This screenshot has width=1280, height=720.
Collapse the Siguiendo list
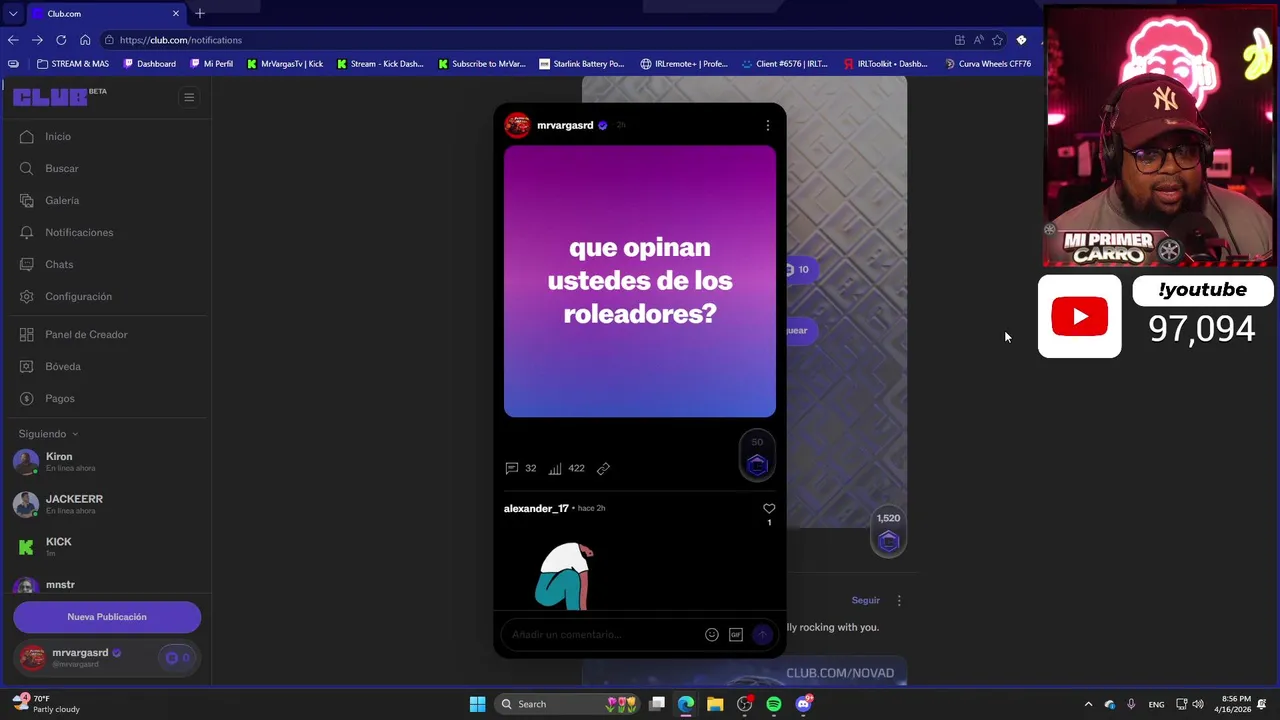coord(48,434)
